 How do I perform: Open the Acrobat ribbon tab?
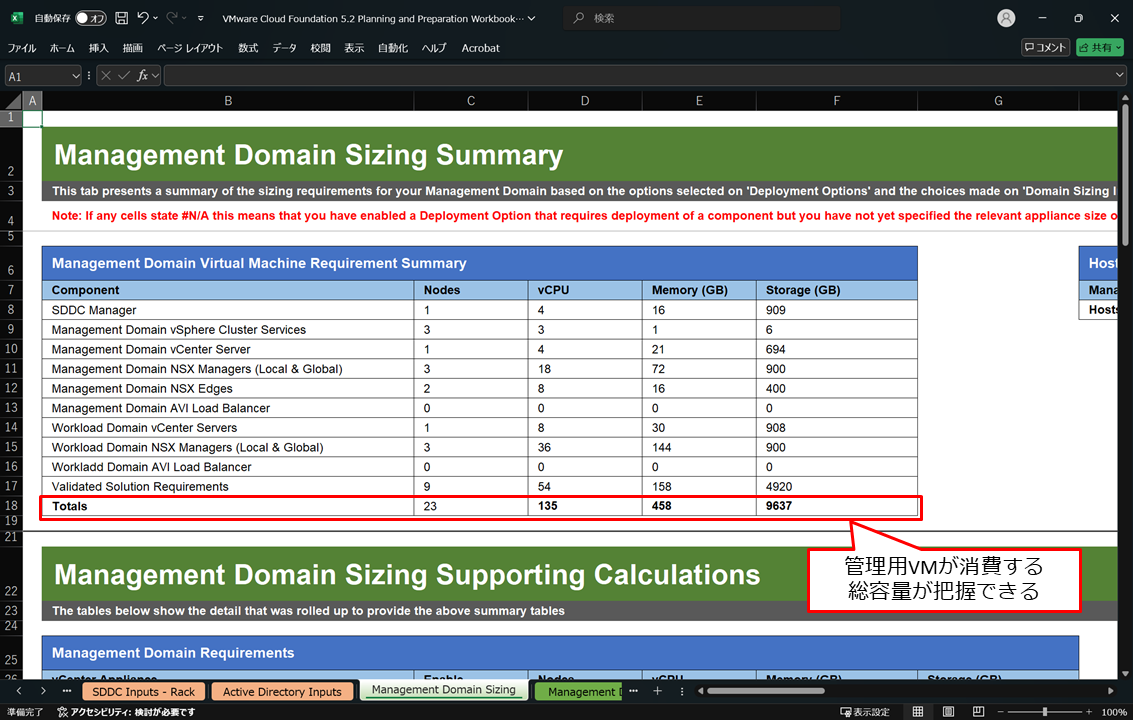coord(481,48)
